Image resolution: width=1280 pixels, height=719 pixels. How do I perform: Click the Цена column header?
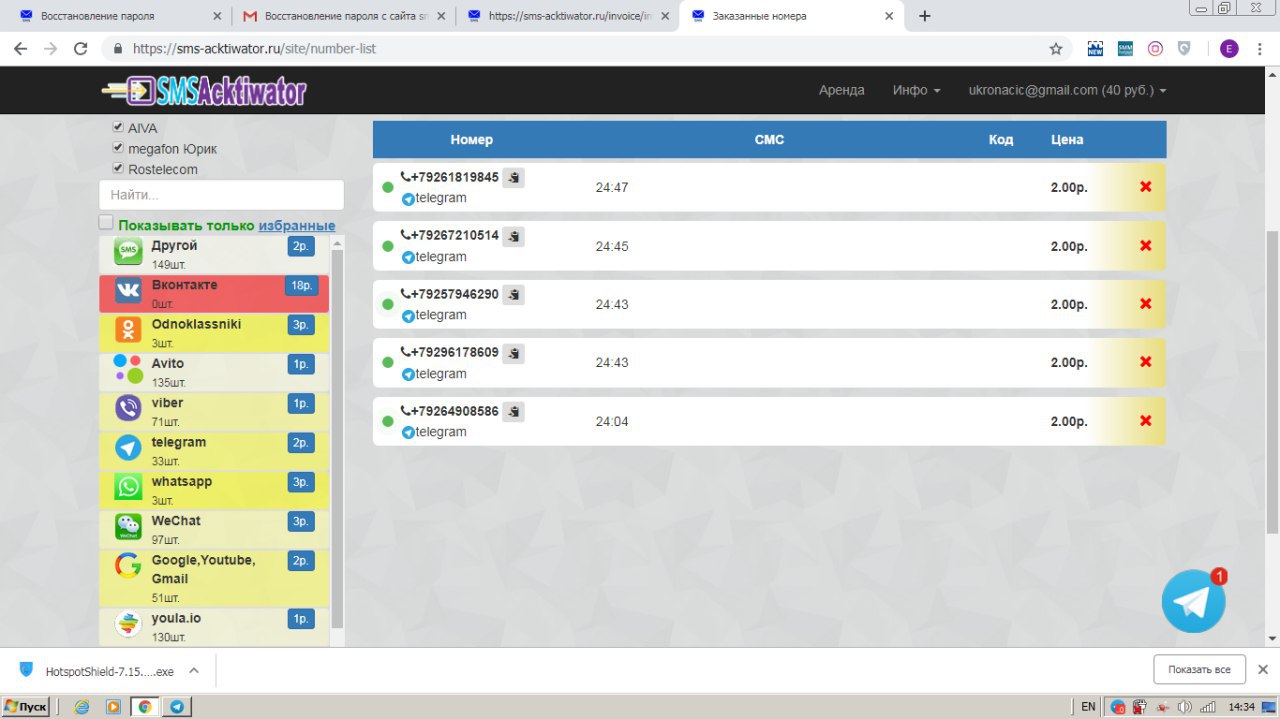coord(1067,139)
